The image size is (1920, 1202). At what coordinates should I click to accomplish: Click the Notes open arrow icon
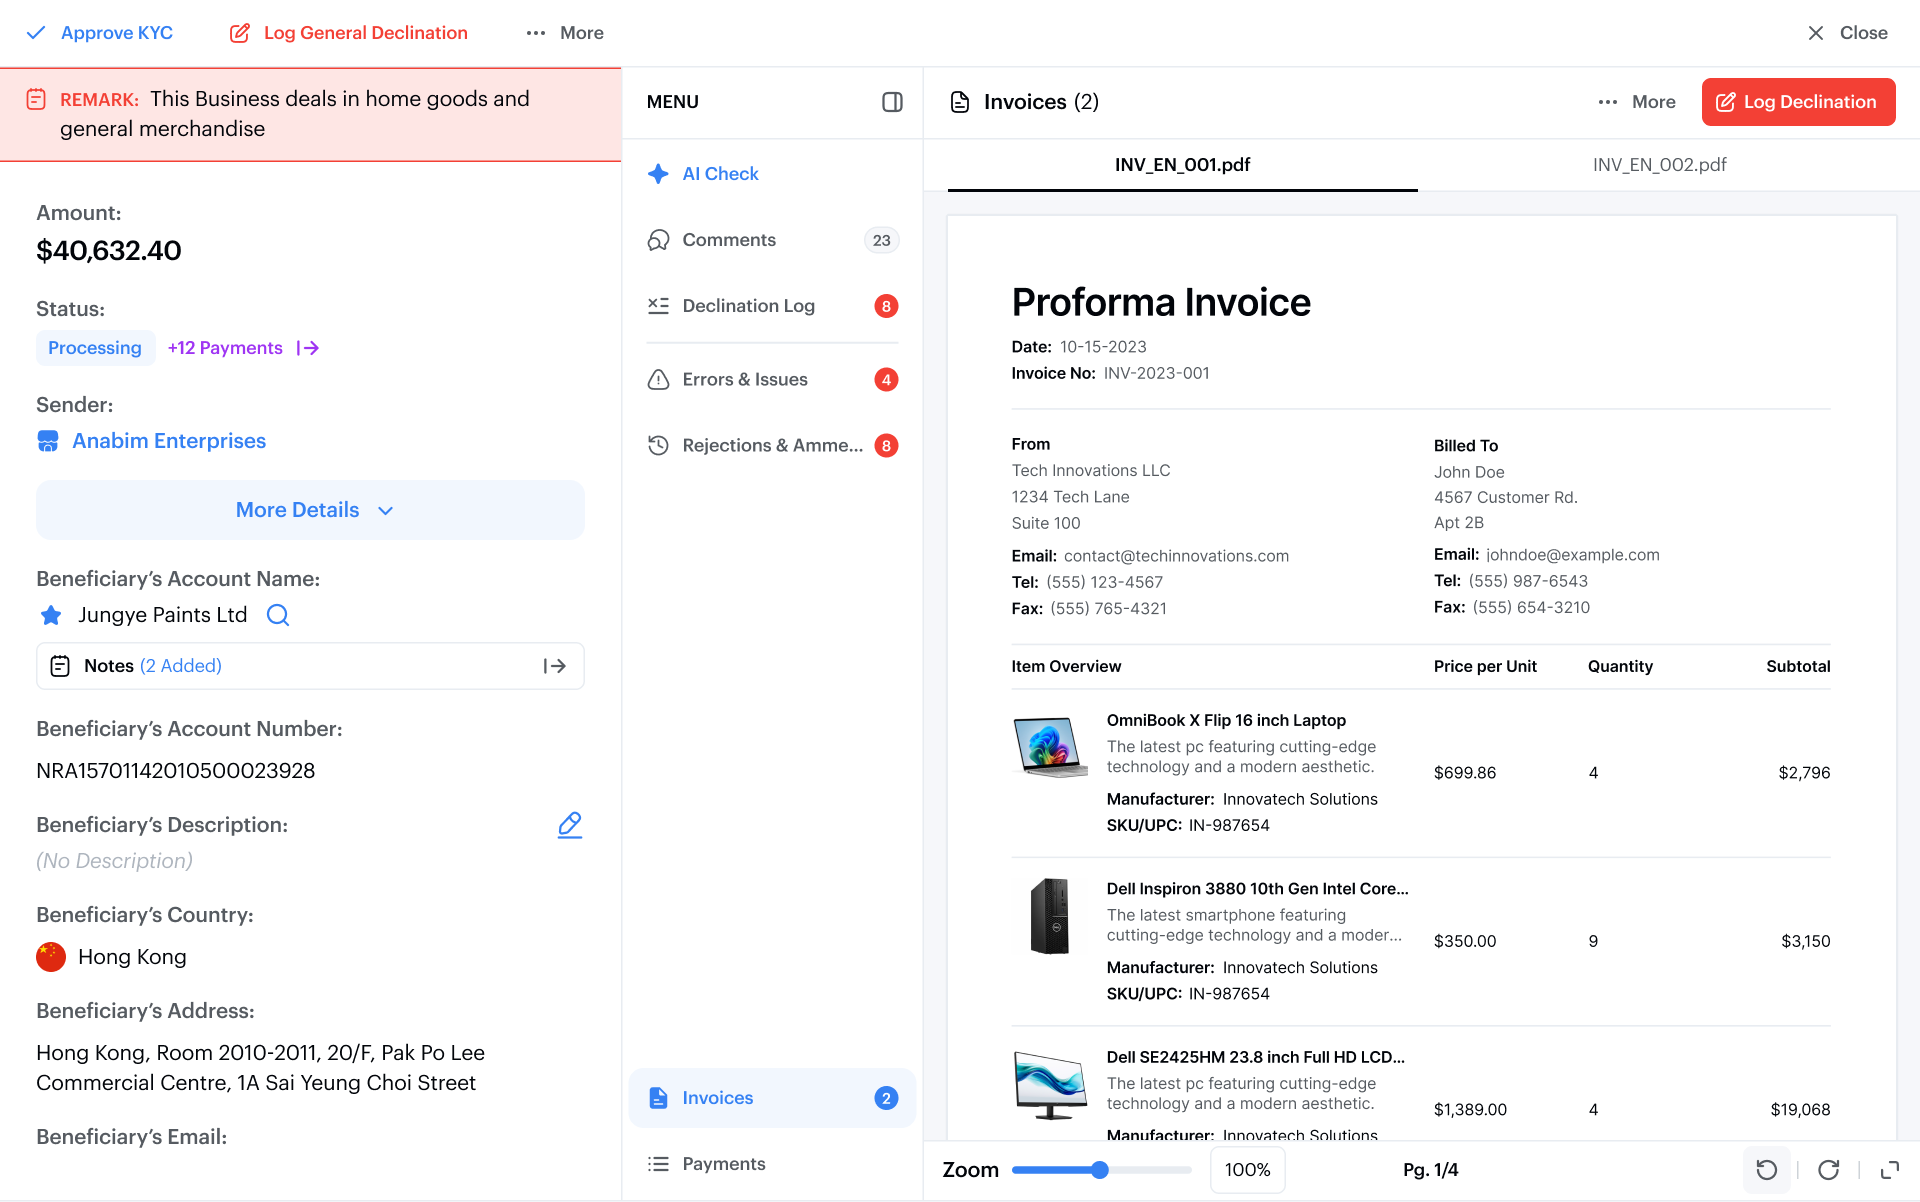555,666
